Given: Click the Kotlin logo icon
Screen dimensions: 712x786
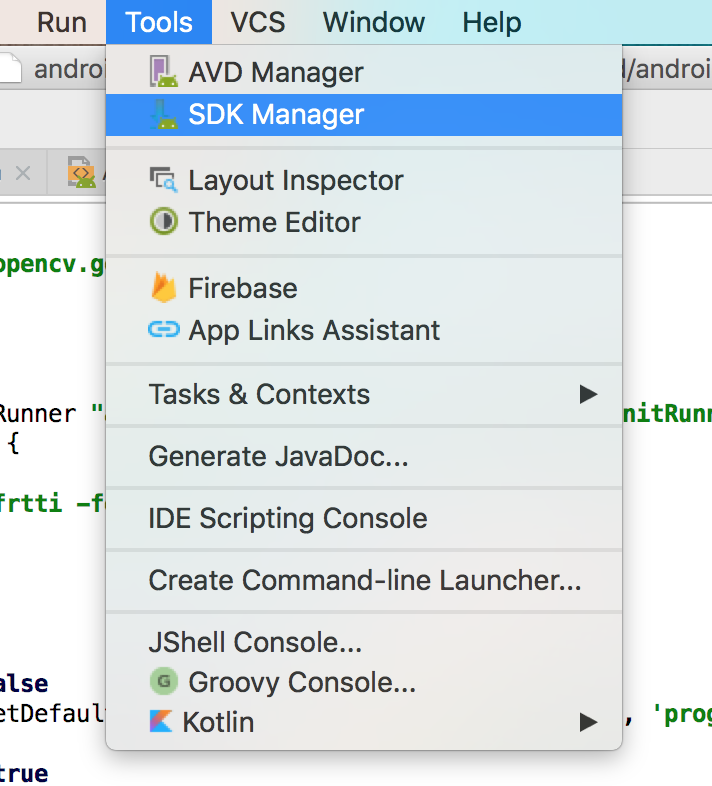Looking at the screenshot, I should pyautogui.click(x=161, y=721).
